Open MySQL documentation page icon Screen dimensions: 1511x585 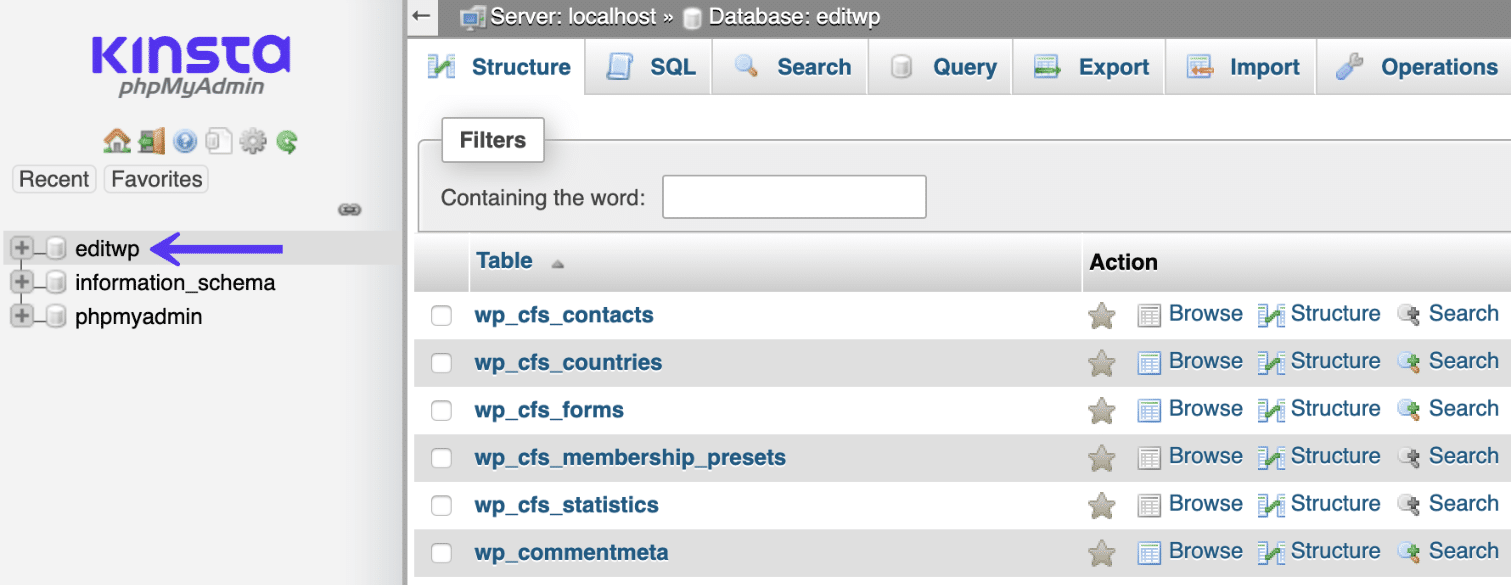(x=218, y=140)
